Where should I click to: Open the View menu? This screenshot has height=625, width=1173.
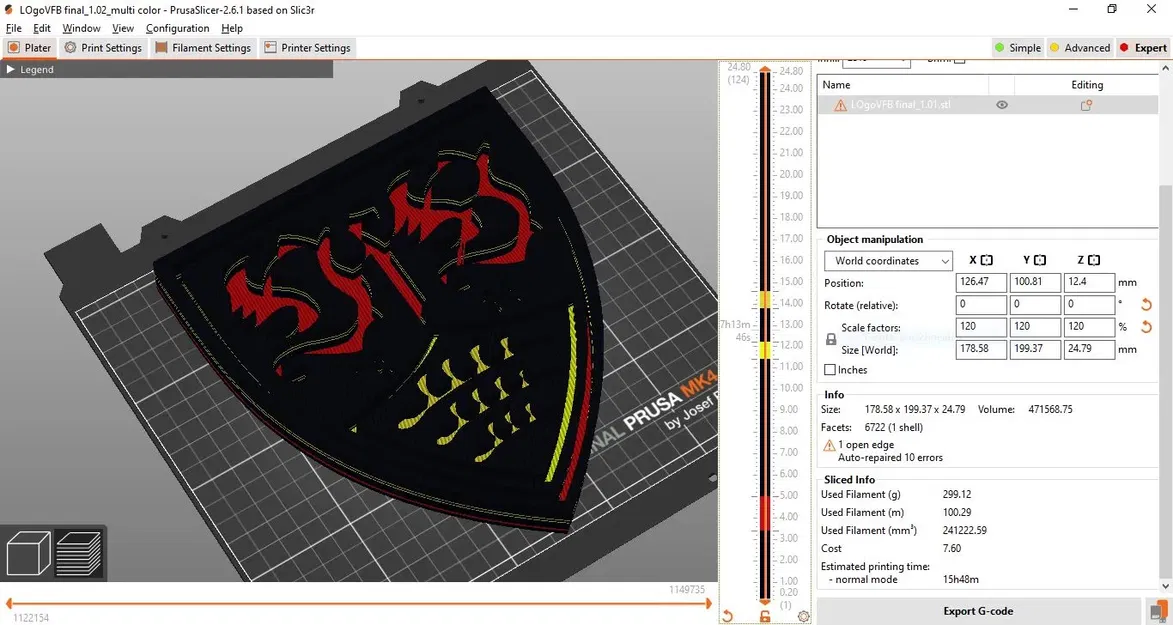(x=123, y=28)
